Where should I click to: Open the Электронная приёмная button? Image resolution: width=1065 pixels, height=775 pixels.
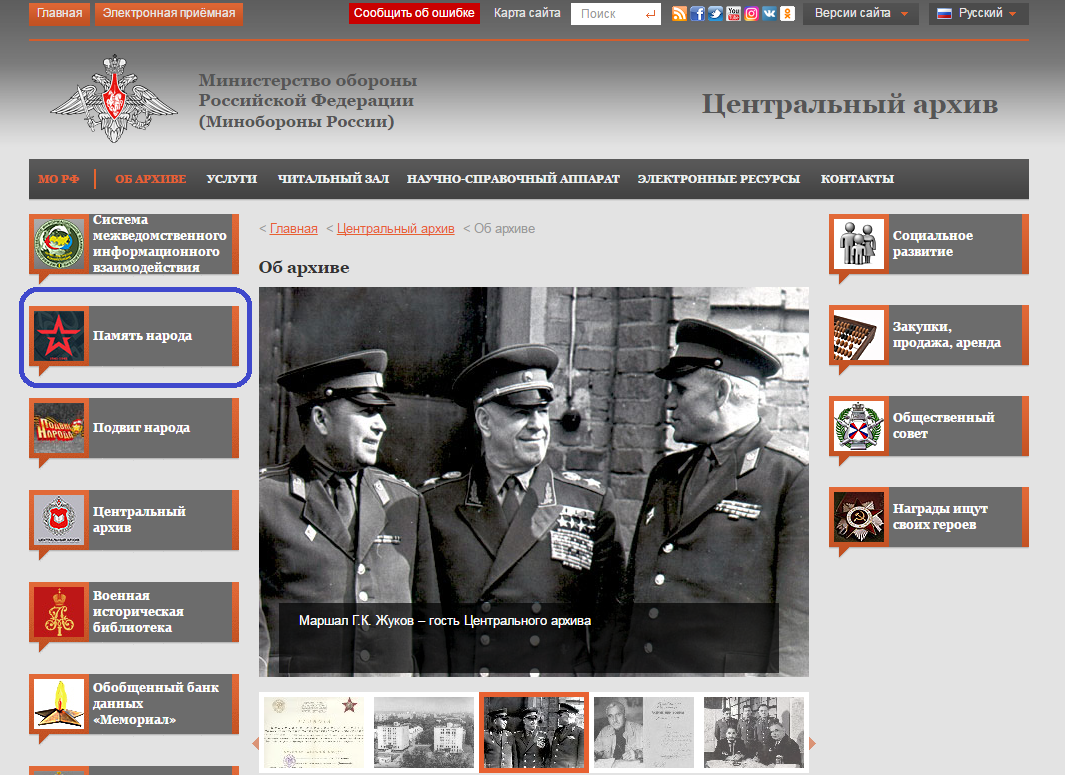[x=168, y=14]
